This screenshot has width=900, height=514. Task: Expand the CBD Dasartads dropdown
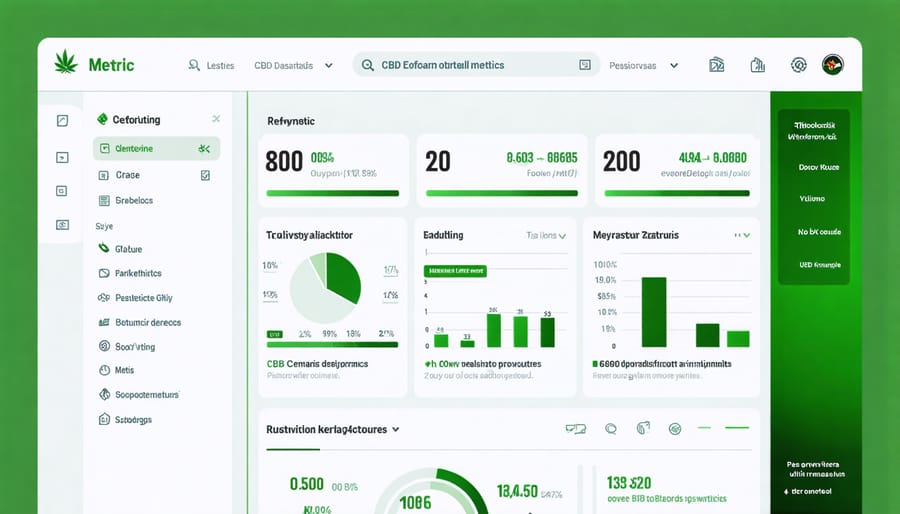point(326,65)
